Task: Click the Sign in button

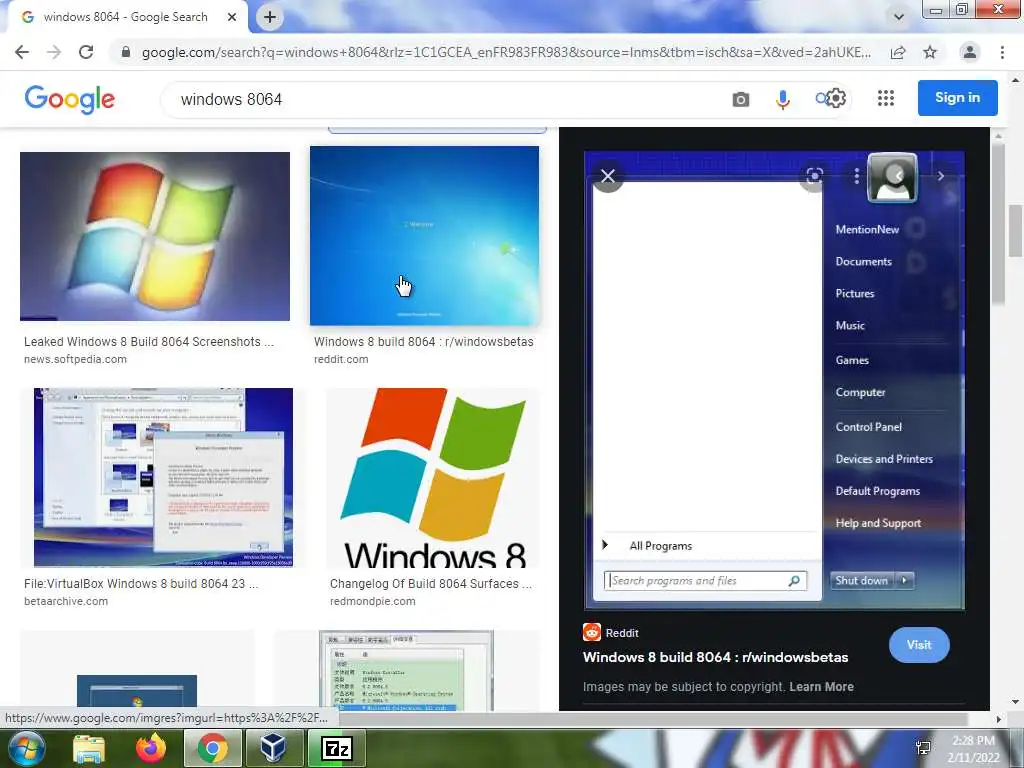Action: pyautogui.click(x=957, y=98)
